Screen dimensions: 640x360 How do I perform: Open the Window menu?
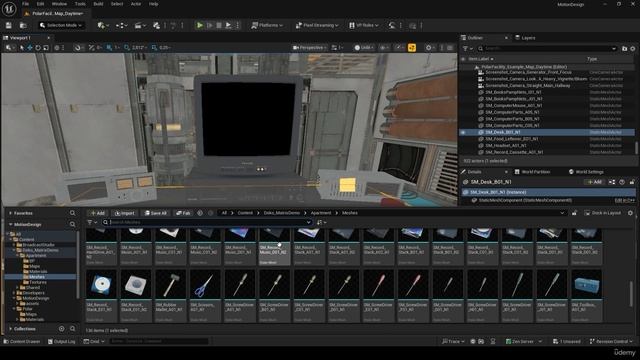click(59, 4)
